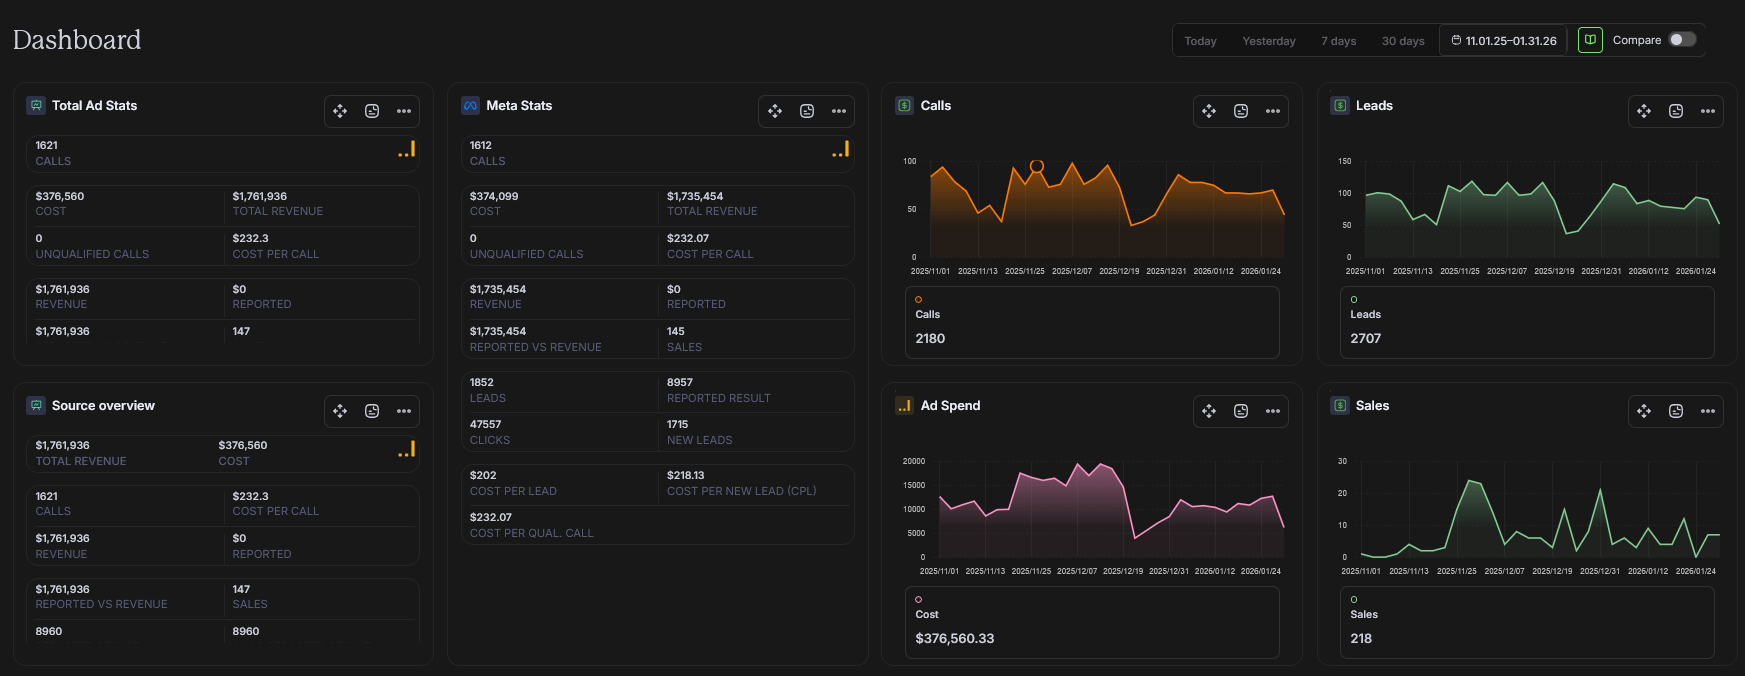Select the Yesterday date range
The width and height of the screenshot is (1745, 676).
pyautogui.click(x=1269, y=41)
